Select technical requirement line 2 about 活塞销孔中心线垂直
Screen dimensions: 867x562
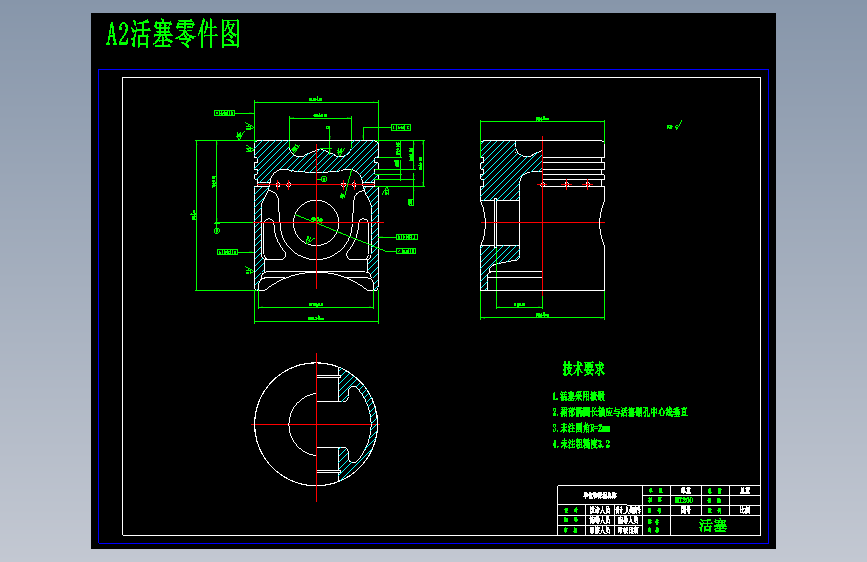620,412
